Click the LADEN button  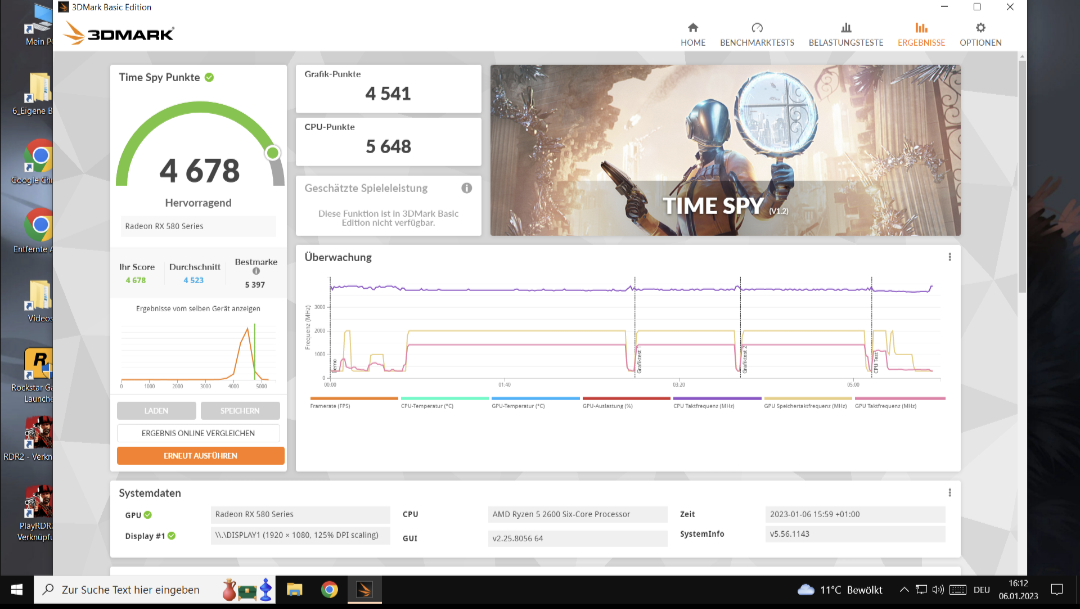(156, 411)
